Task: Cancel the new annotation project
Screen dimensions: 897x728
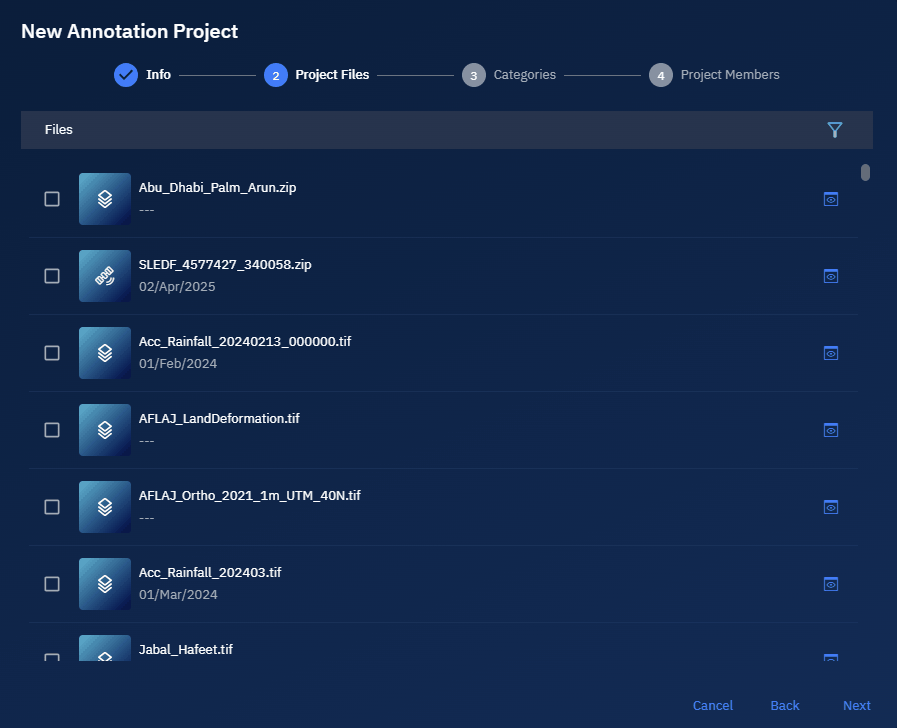Action: 712,706
